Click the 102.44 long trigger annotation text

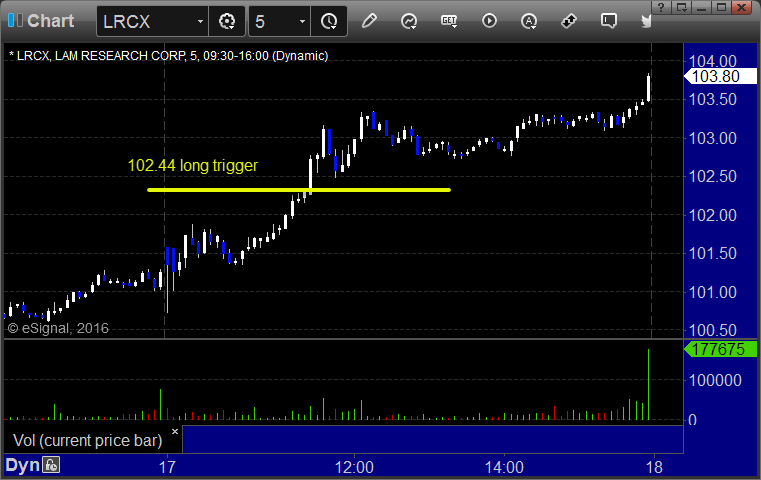point(193,166)
